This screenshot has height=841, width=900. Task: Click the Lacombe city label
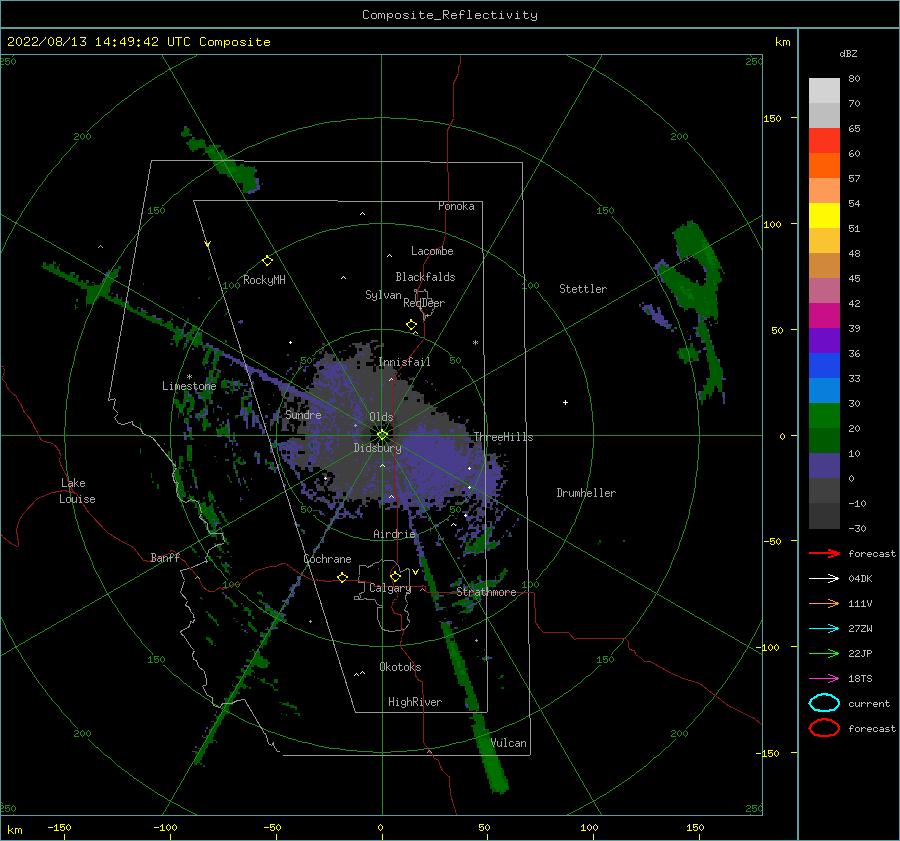[432, 251]
